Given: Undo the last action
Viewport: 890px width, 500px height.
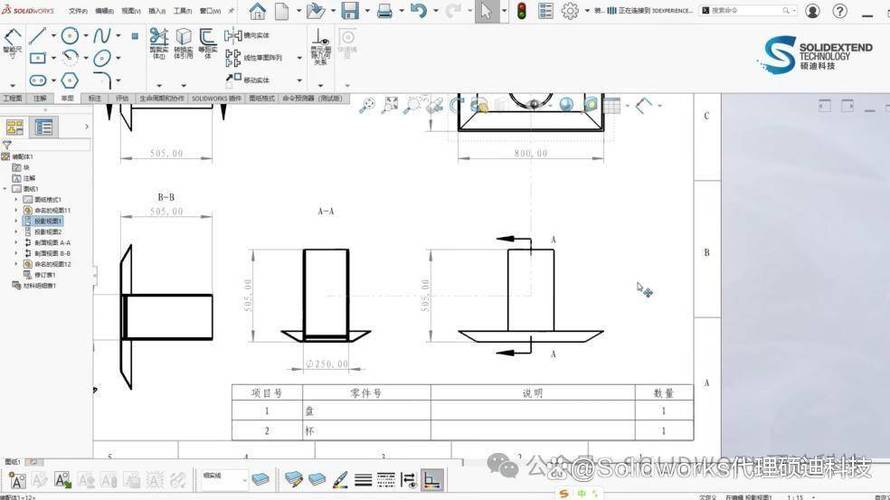Looking at the screenshot, I should 418,11.
